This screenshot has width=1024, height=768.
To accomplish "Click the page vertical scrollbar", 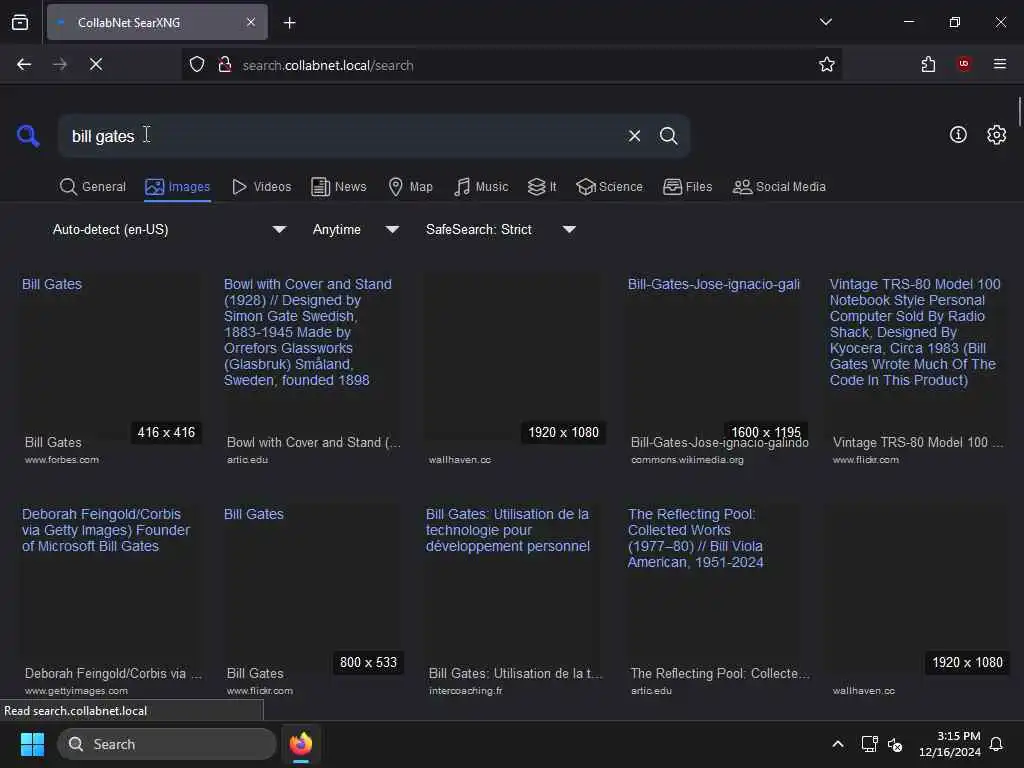I will [x=1019, y=111].
